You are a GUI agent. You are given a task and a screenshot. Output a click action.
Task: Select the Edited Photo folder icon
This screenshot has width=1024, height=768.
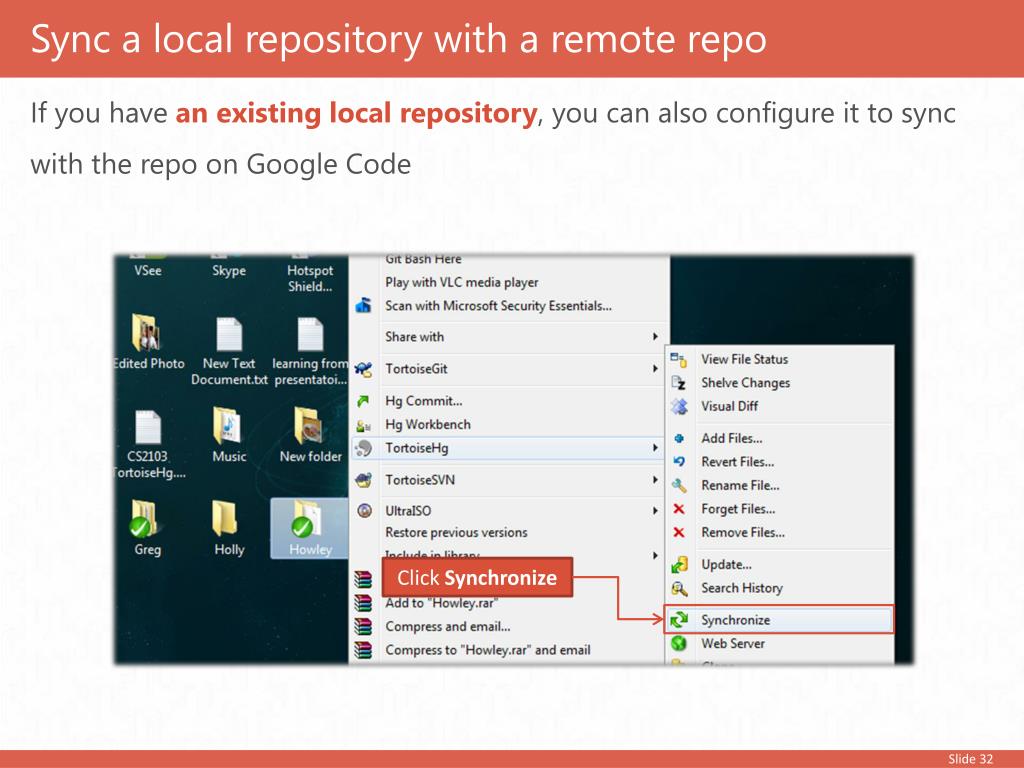tap(148, 342)
